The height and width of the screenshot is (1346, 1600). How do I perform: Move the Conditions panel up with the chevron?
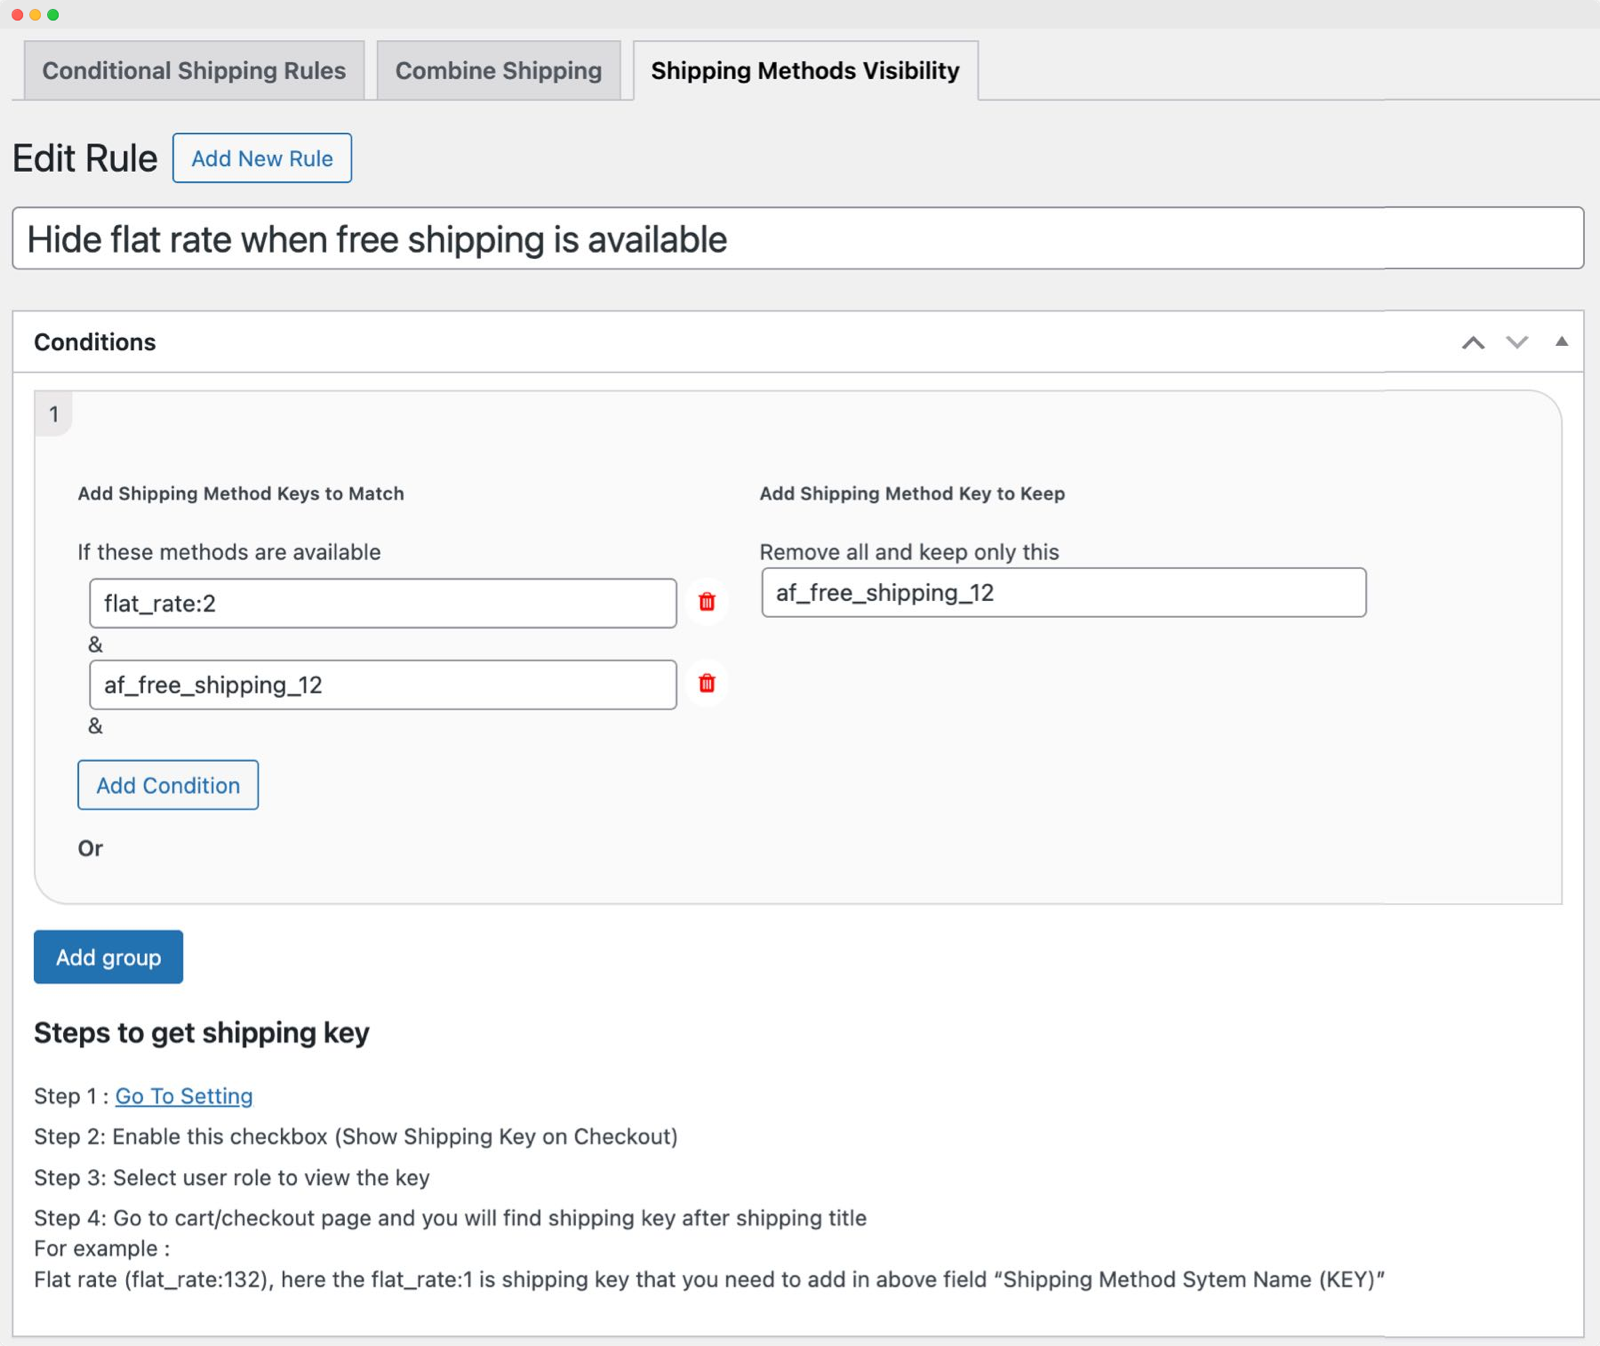tap(1472, 342)
